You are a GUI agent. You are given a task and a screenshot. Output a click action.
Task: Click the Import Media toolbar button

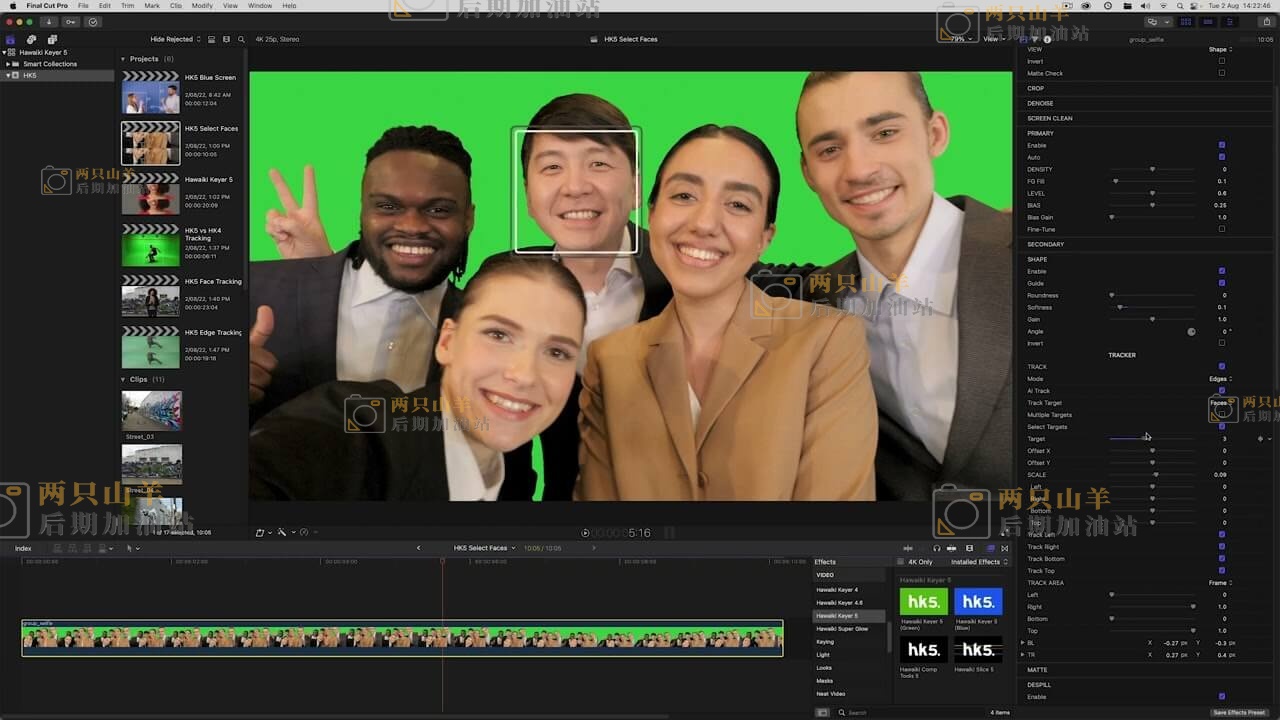(x=51, y=21)
